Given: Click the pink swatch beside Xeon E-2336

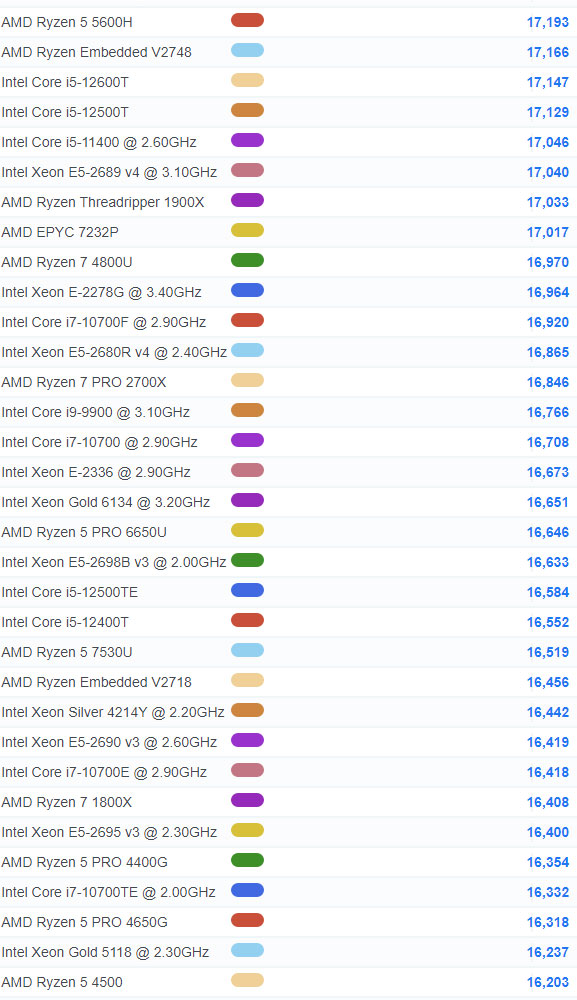Looking at the screenshot, I should [247, 470].
